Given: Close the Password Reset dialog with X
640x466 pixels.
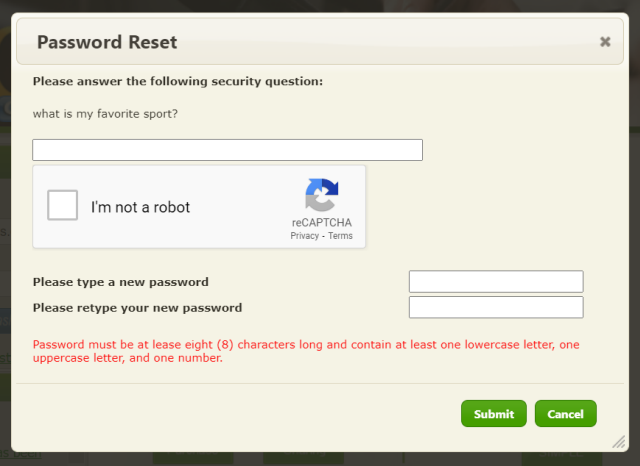Looking at the screenshot, I should (605, 42).
